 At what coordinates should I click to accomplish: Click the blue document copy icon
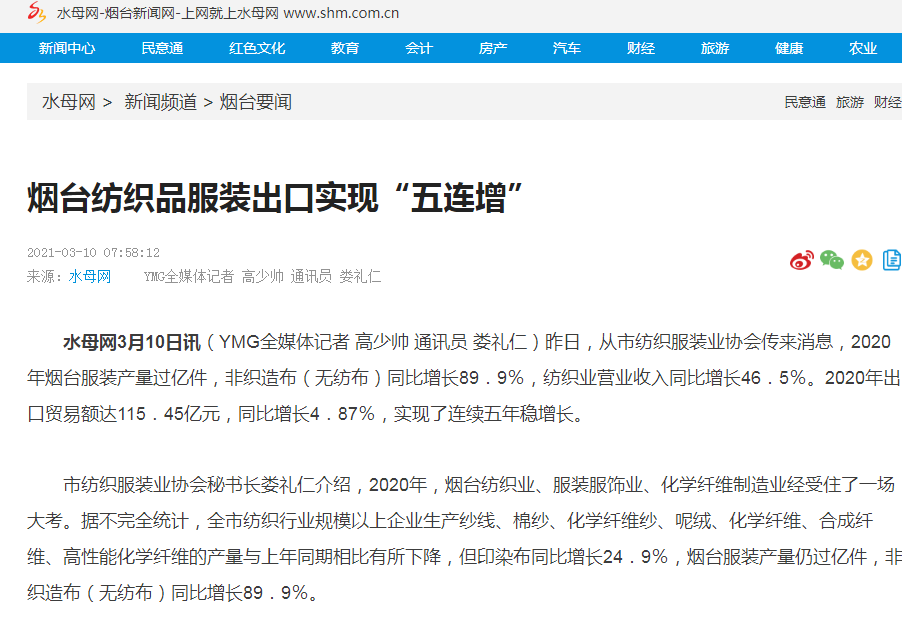tap(891, 260)
